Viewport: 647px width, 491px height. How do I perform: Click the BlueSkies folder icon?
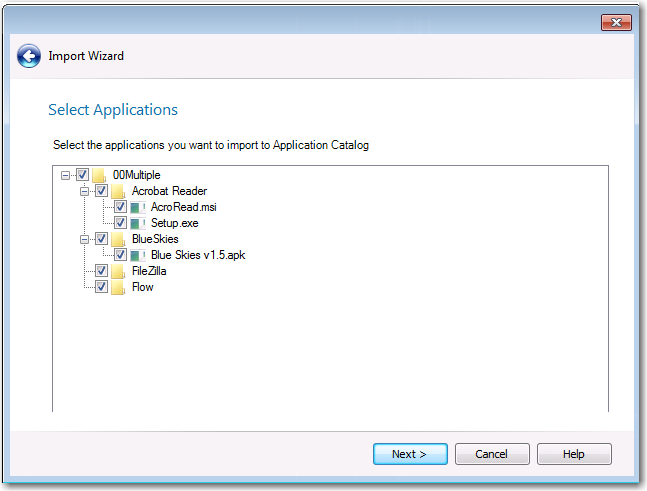(x=118, y=240)
